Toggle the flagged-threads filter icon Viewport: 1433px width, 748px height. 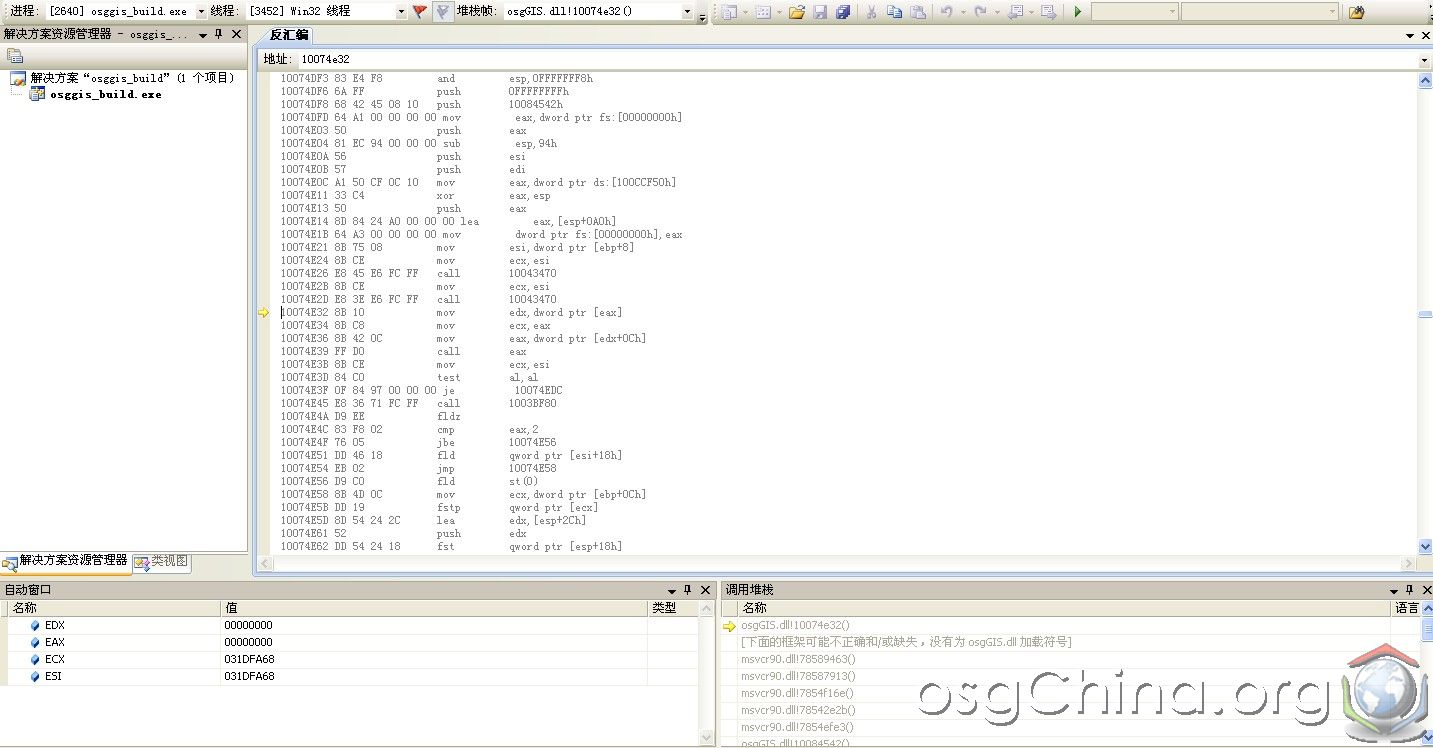442,12
